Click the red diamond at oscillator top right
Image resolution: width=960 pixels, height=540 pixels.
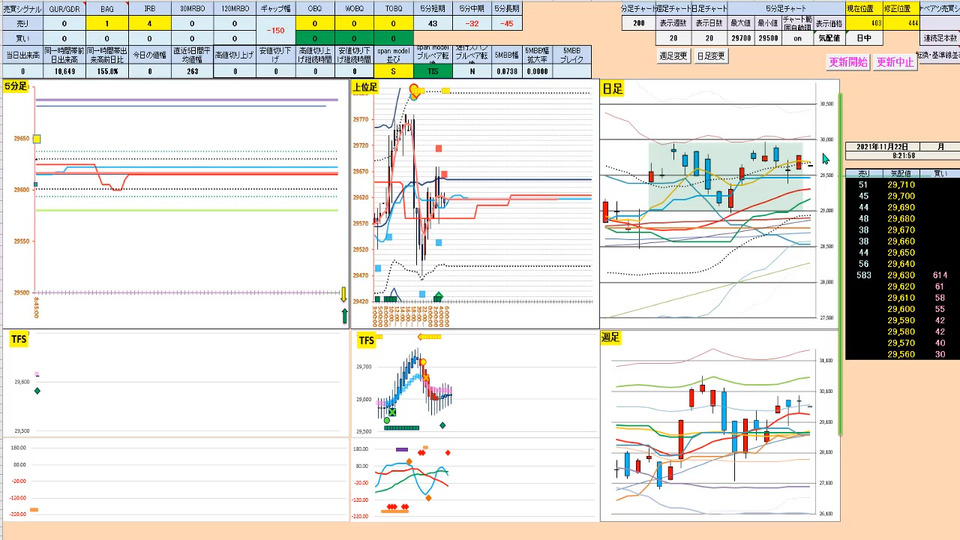pos(448,453)
